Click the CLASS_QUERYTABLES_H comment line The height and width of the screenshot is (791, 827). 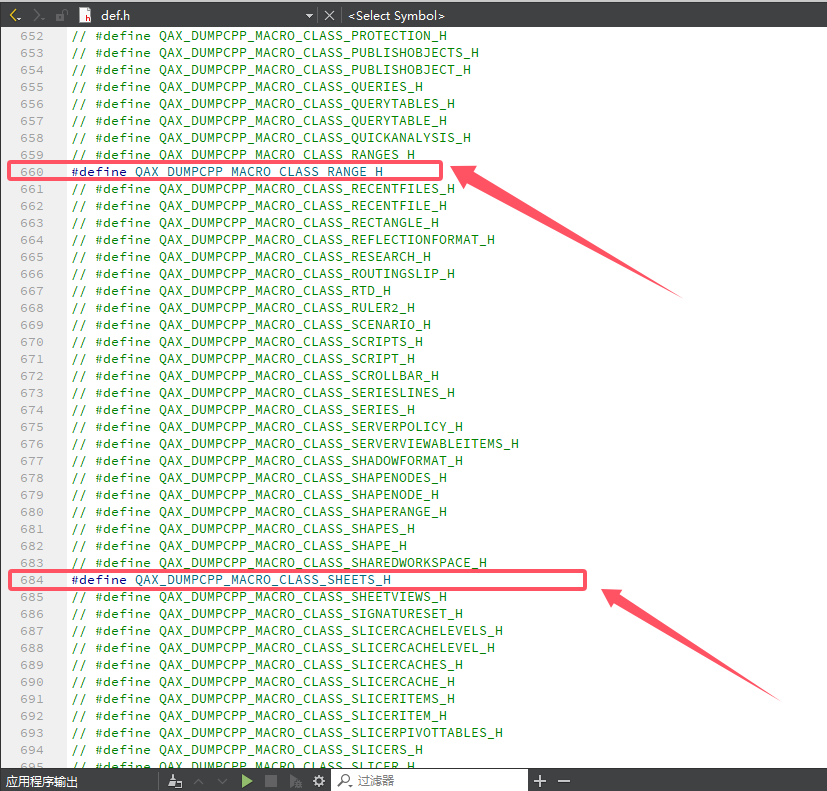click(x=263, y=104)
